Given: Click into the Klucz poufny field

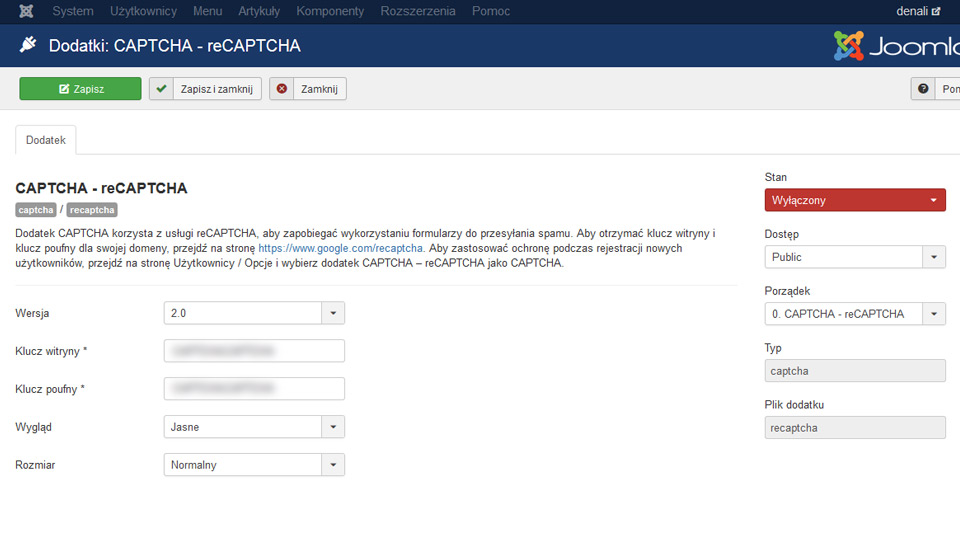Looking at the screenshot, I should coord(254,389).
